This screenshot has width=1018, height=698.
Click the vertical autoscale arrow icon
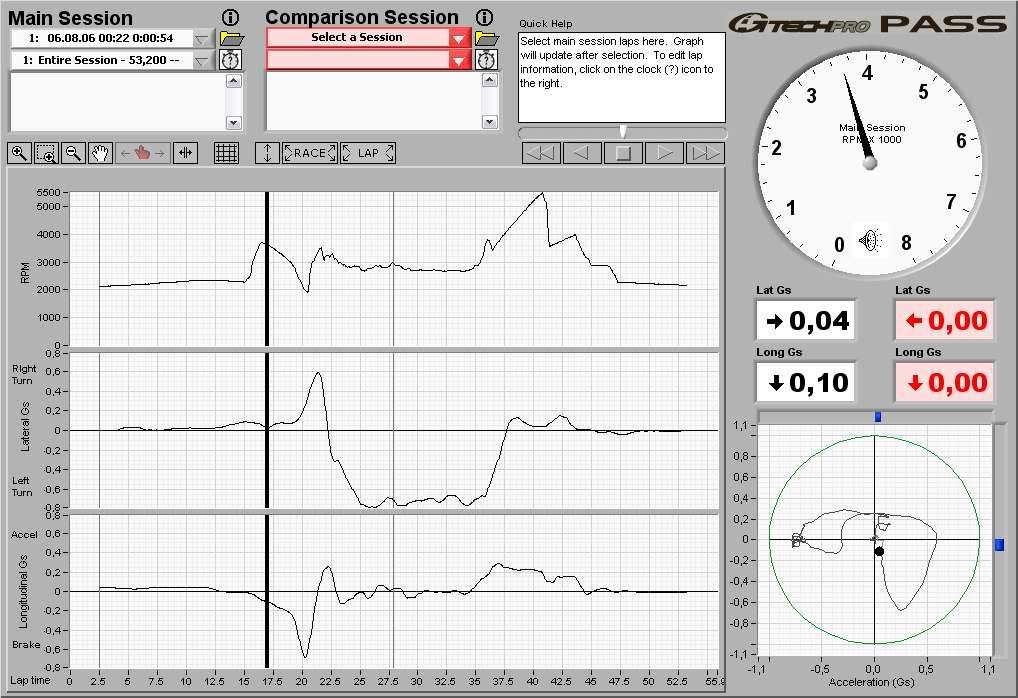click(x=267, y=153)
